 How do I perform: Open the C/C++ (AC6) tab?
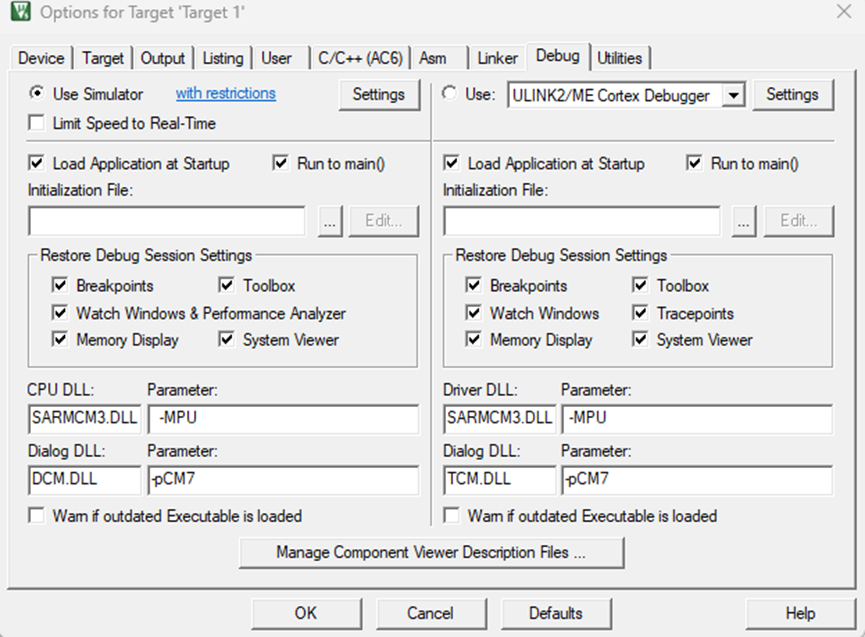coord(360,58)
